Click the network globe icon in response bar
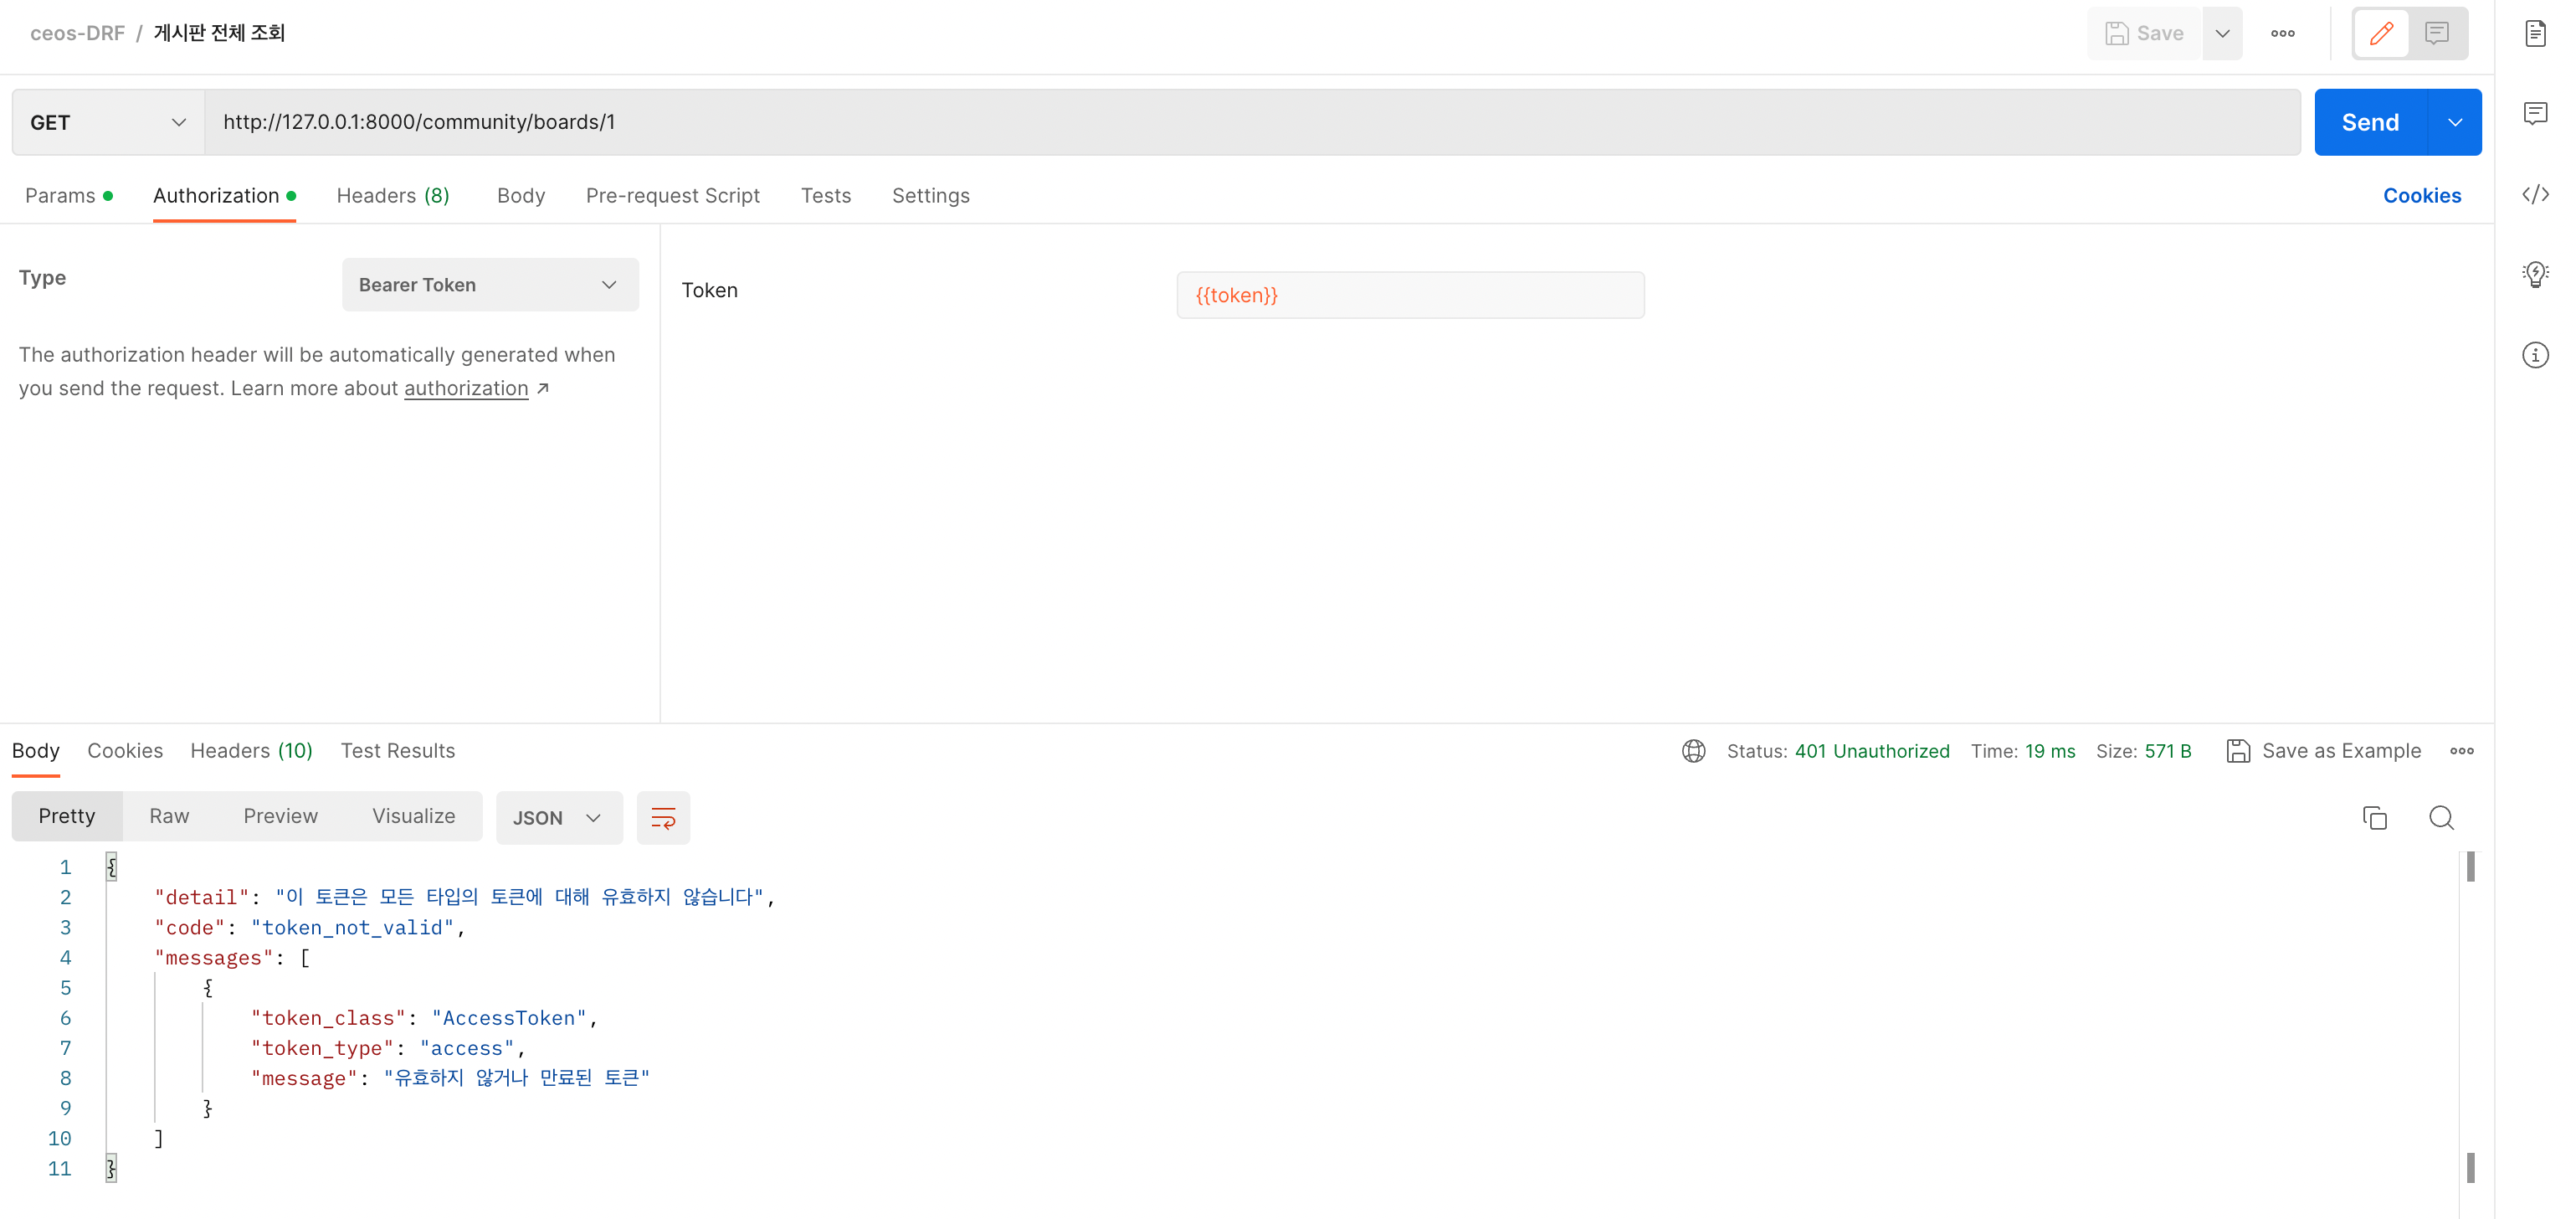 click(1693, 751)
